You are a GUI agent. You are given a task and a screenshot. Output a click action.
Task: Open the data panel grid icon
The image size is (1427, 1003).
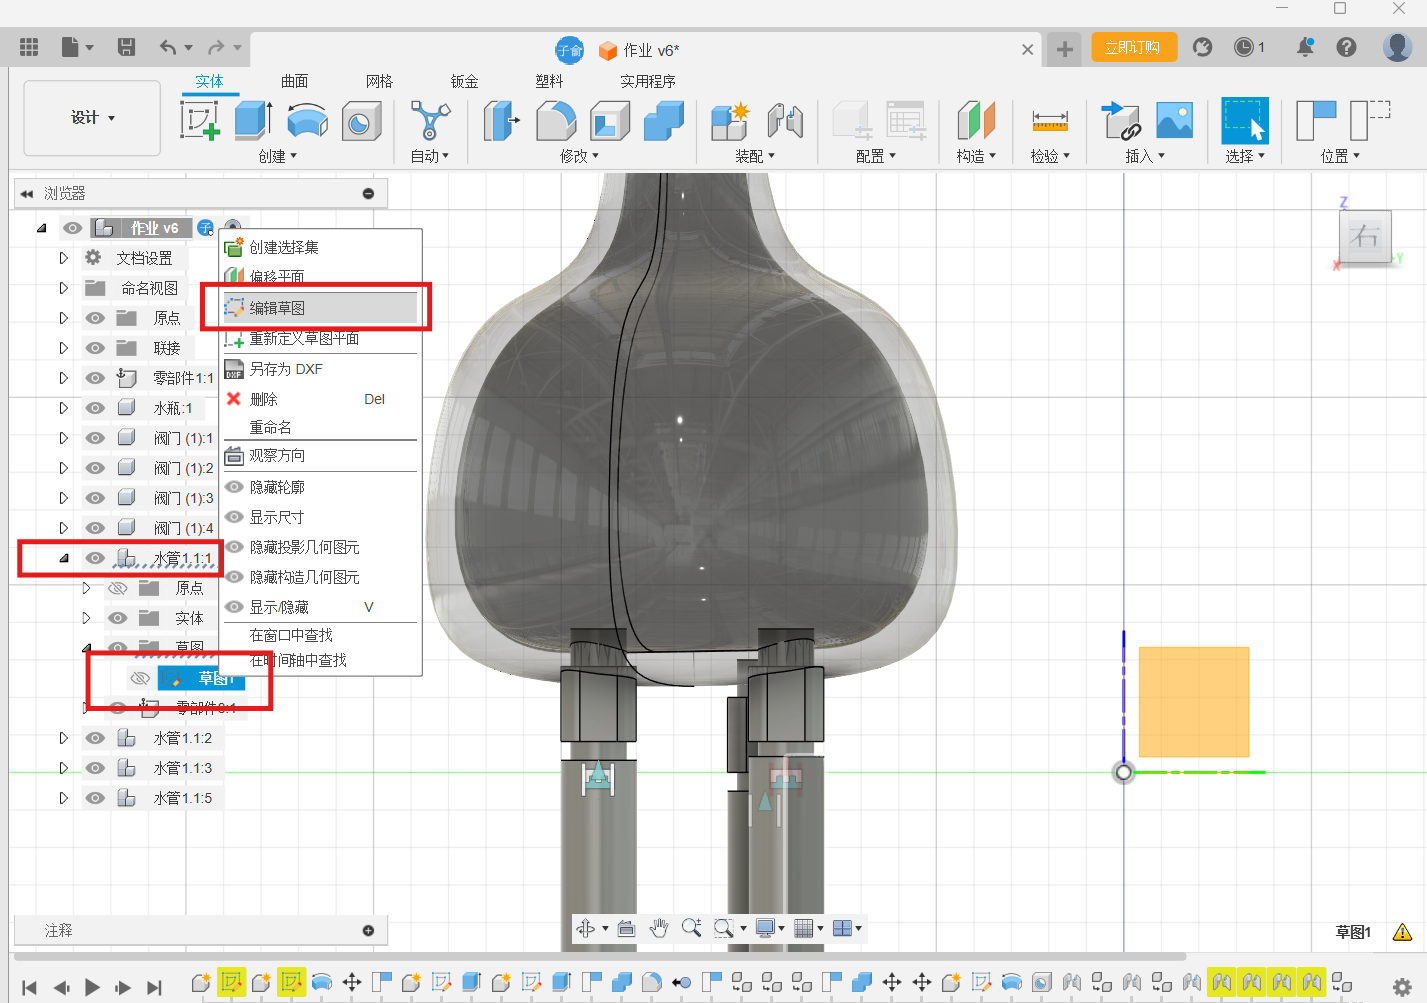pos(29,47)
